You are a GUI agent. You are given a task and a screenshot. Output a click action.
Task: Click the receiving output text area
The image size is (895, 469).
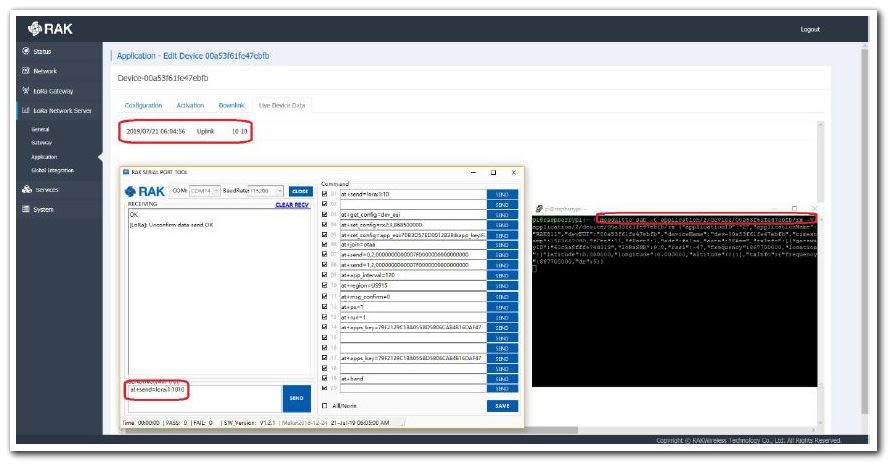pos(220,291)
